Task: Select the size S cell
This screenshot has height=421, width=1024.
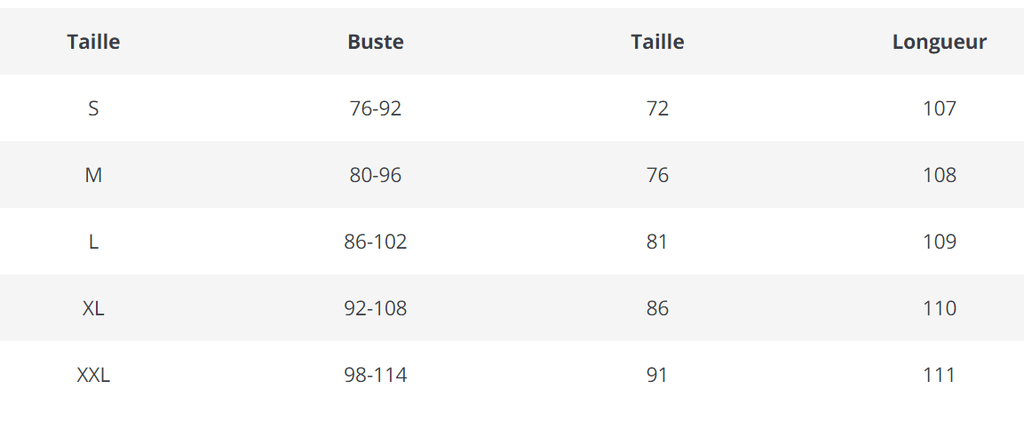Action: tap(93, 108)
